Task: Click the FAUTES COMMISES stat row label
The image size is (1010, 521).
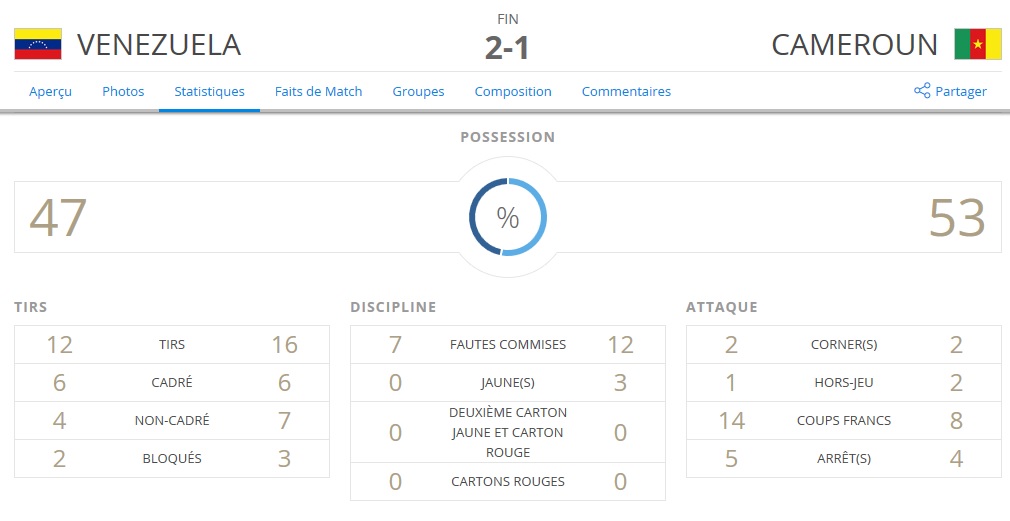Action: 508,345
